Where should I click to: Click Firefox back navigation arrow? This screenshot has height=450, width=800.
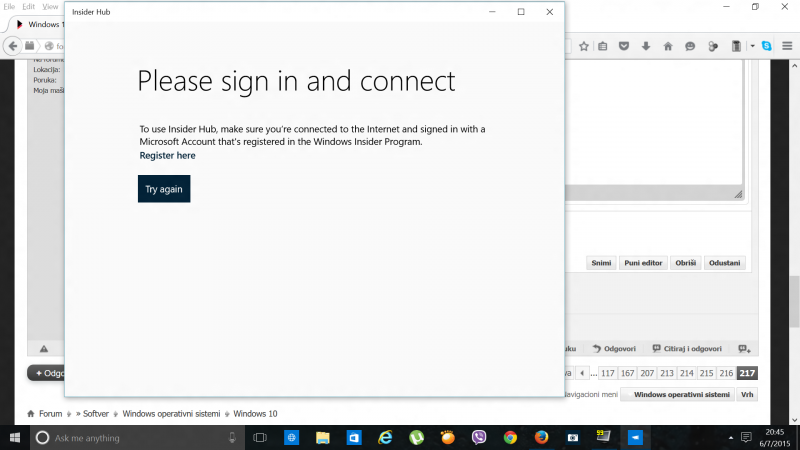pyautogui.click(x=12, y=46)
